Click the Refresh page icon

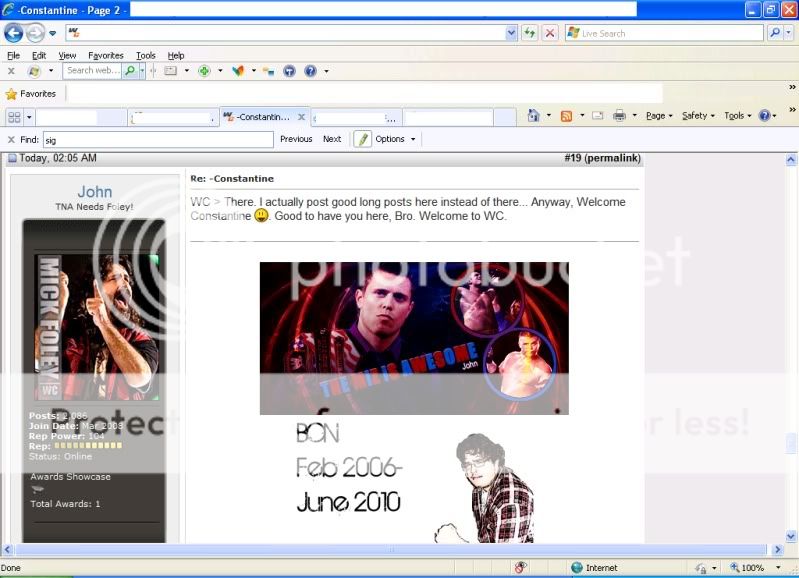[x=529, y=33]
